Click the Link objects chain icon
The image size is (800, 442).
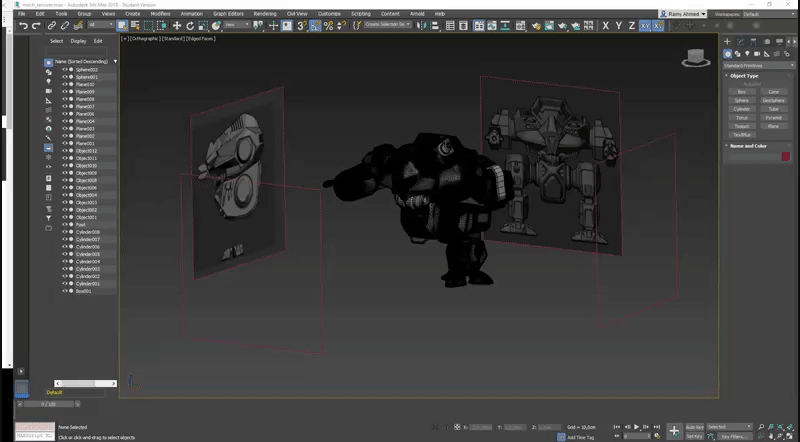point(52,25)
